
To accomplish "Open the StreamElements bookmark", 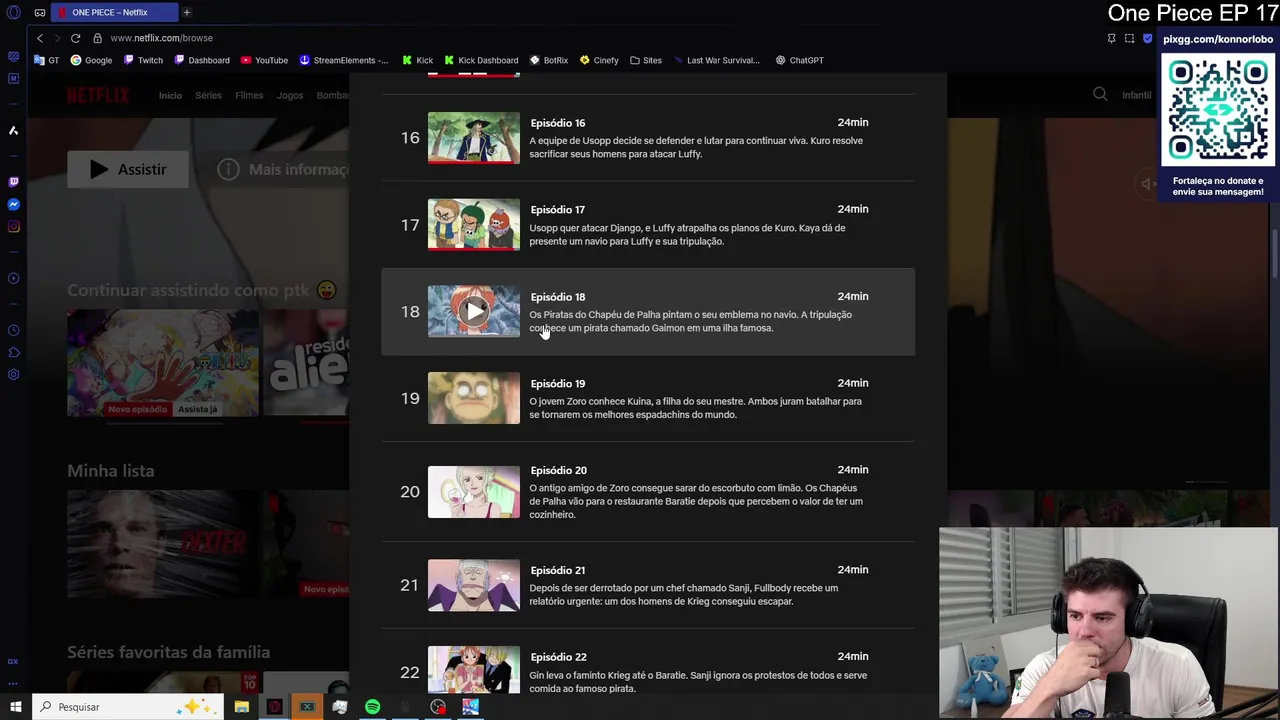I will pyautogui.click(x=344, y=60).
